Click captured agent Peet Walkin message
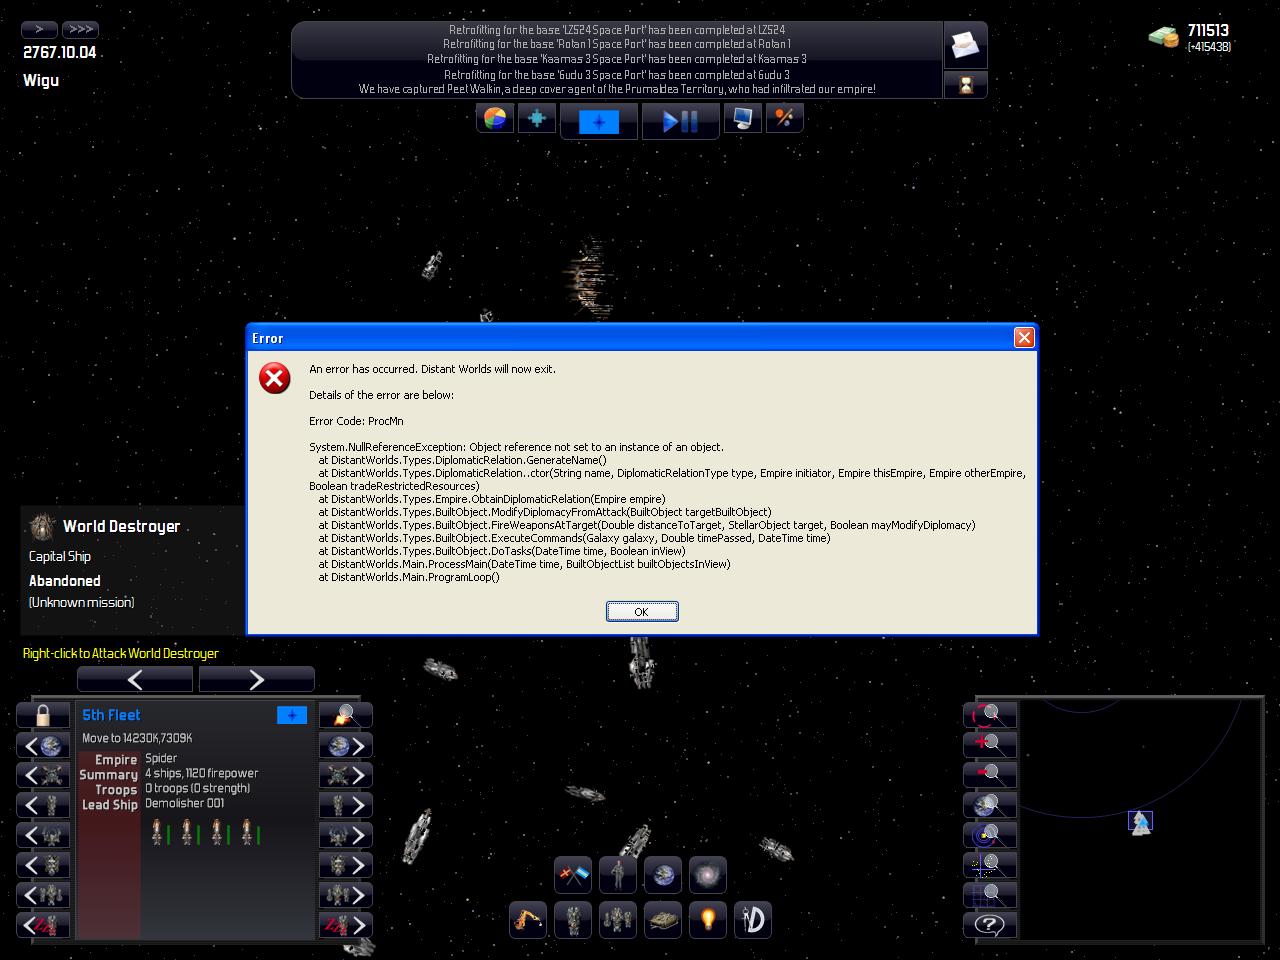The height and width of the screenshot is (960, 1280). click(x=617, y=89)
